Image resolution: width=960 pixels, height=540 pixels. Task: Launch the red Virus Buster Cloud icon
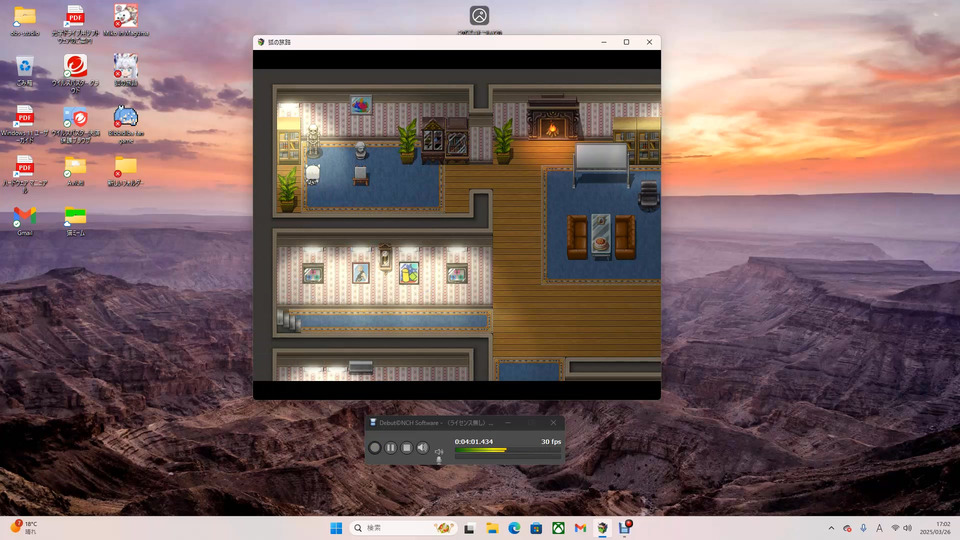pos(75,73)
